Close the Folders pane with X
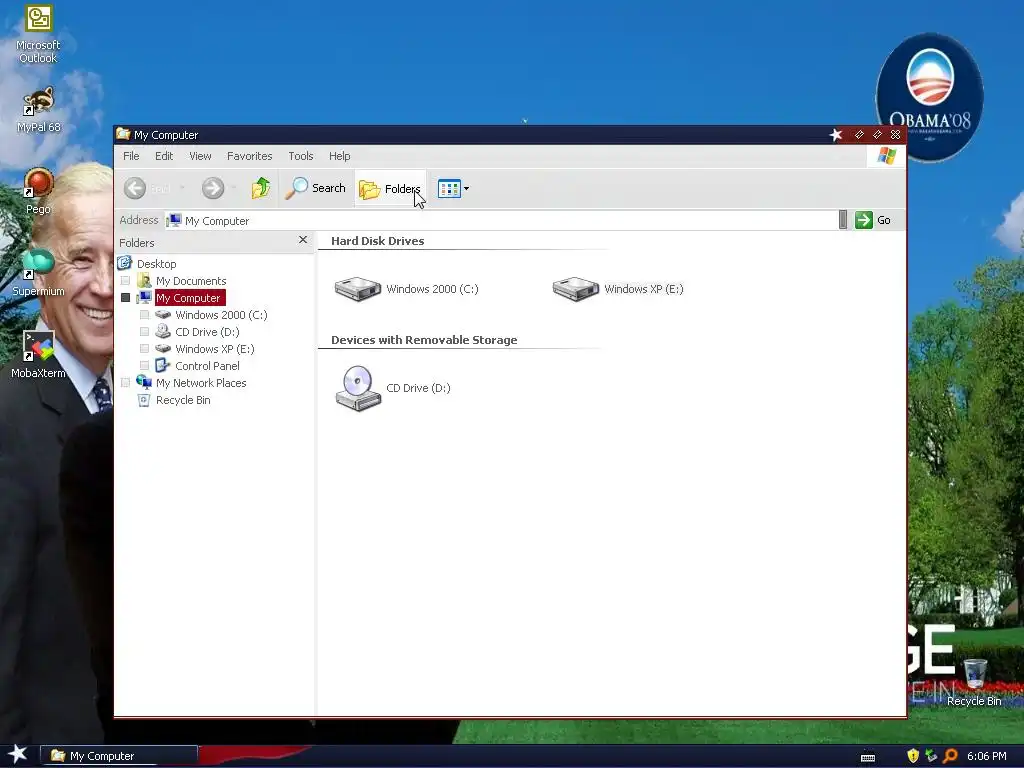Image resolution: width=1024 pixels, height=768 pixels. click(302, 240)
